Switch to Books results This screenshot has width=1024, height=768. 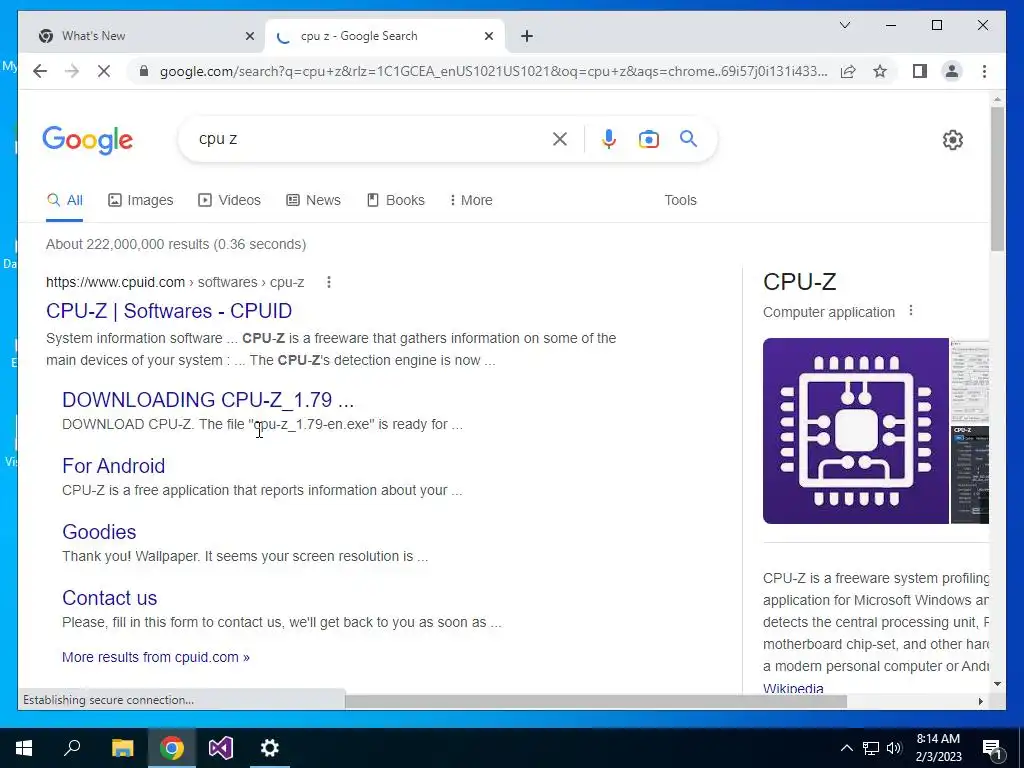point(396,200)
